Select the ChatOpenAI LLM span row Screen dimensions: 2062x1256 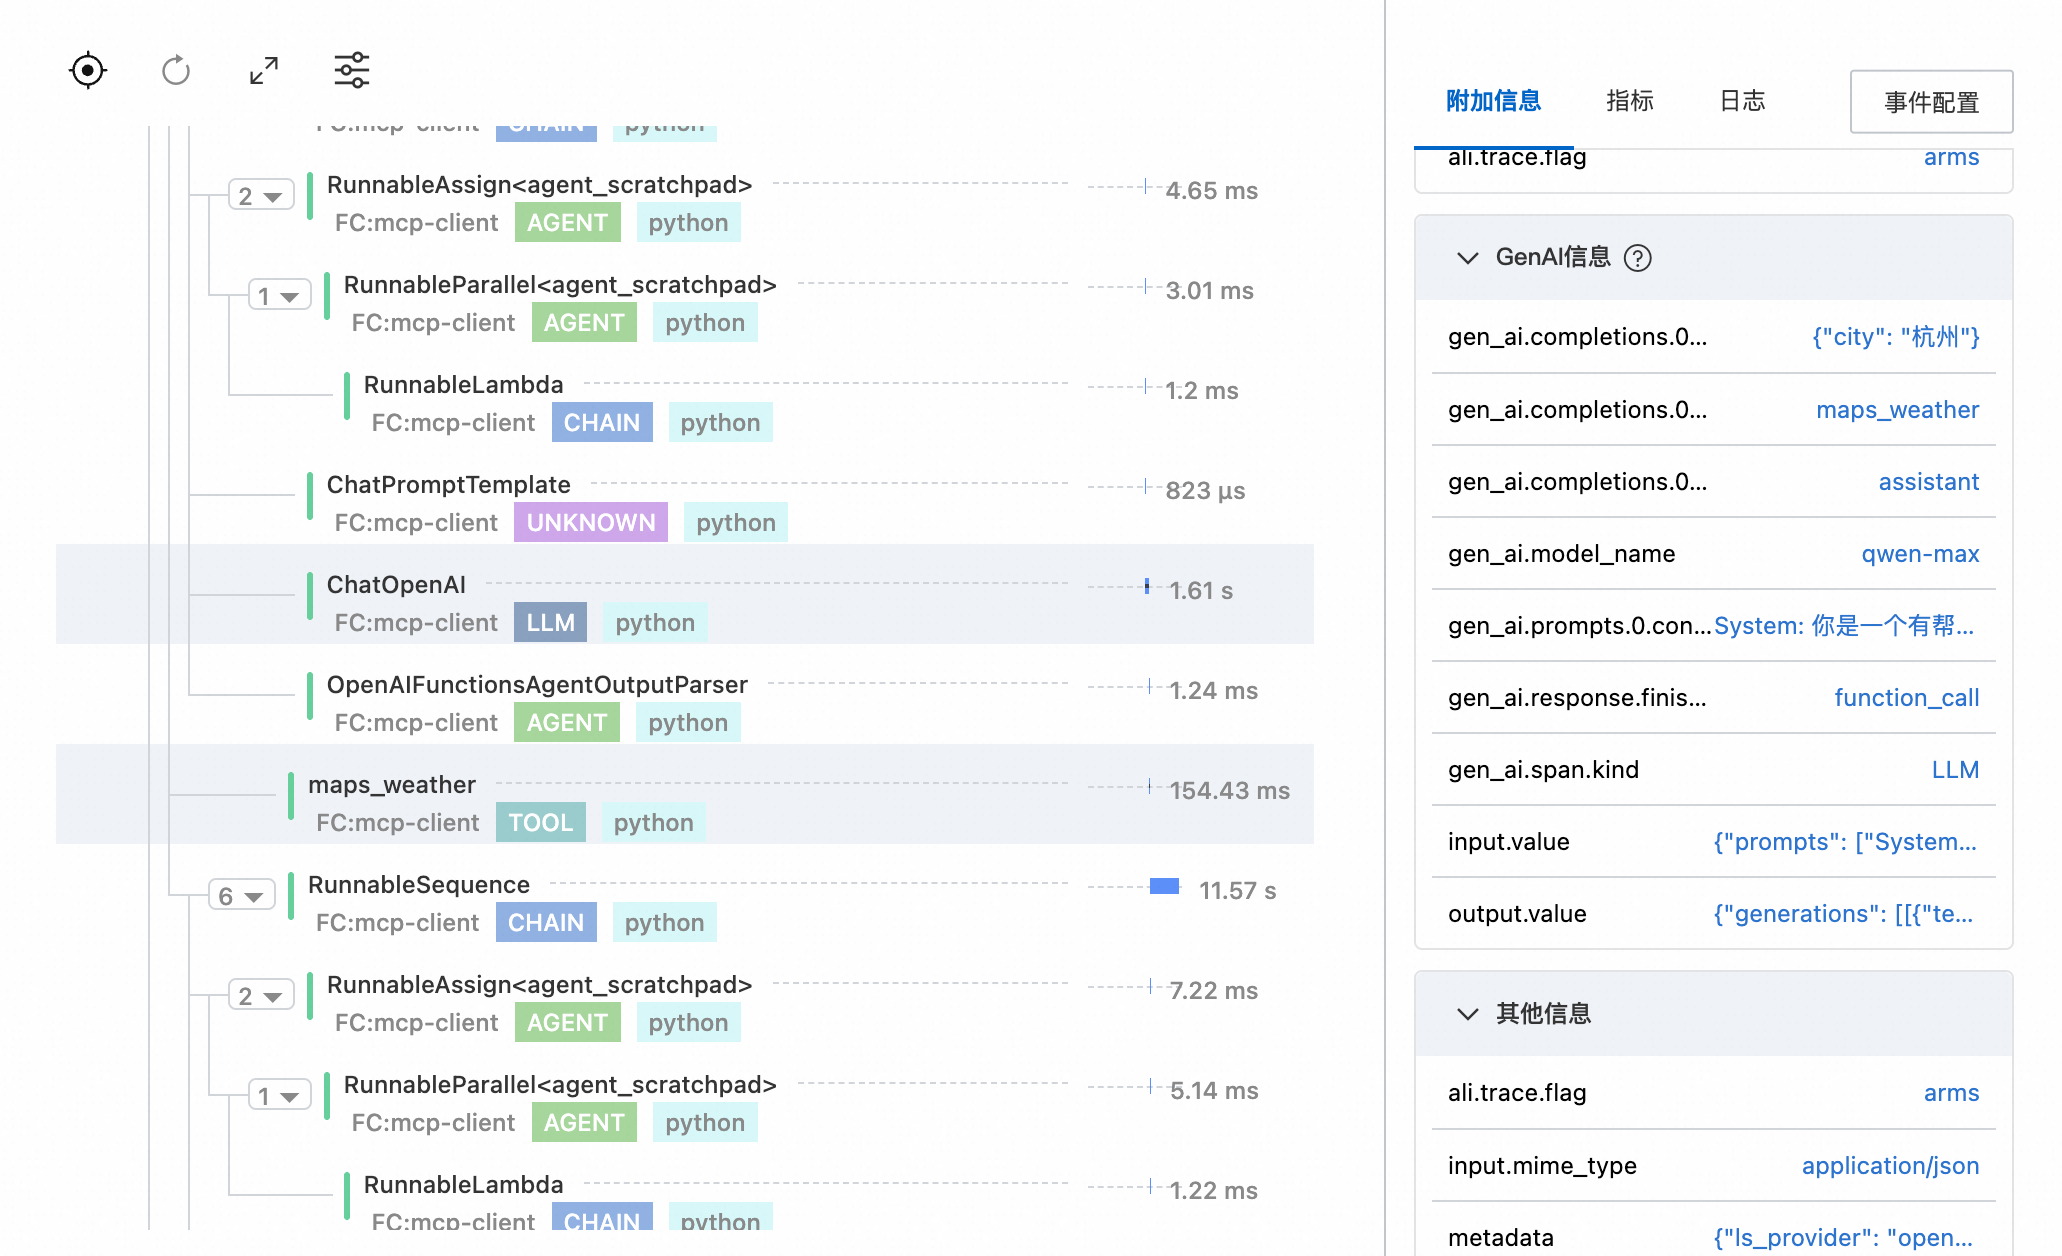396,585
